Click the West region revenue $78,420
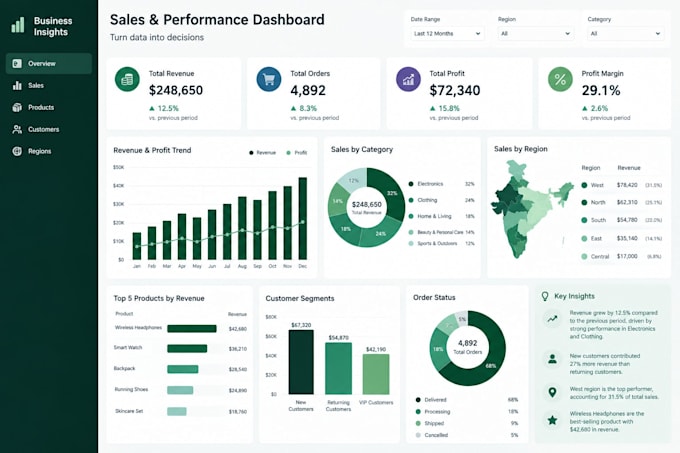This screenshot has height=453, width=680. coord(627,185)
